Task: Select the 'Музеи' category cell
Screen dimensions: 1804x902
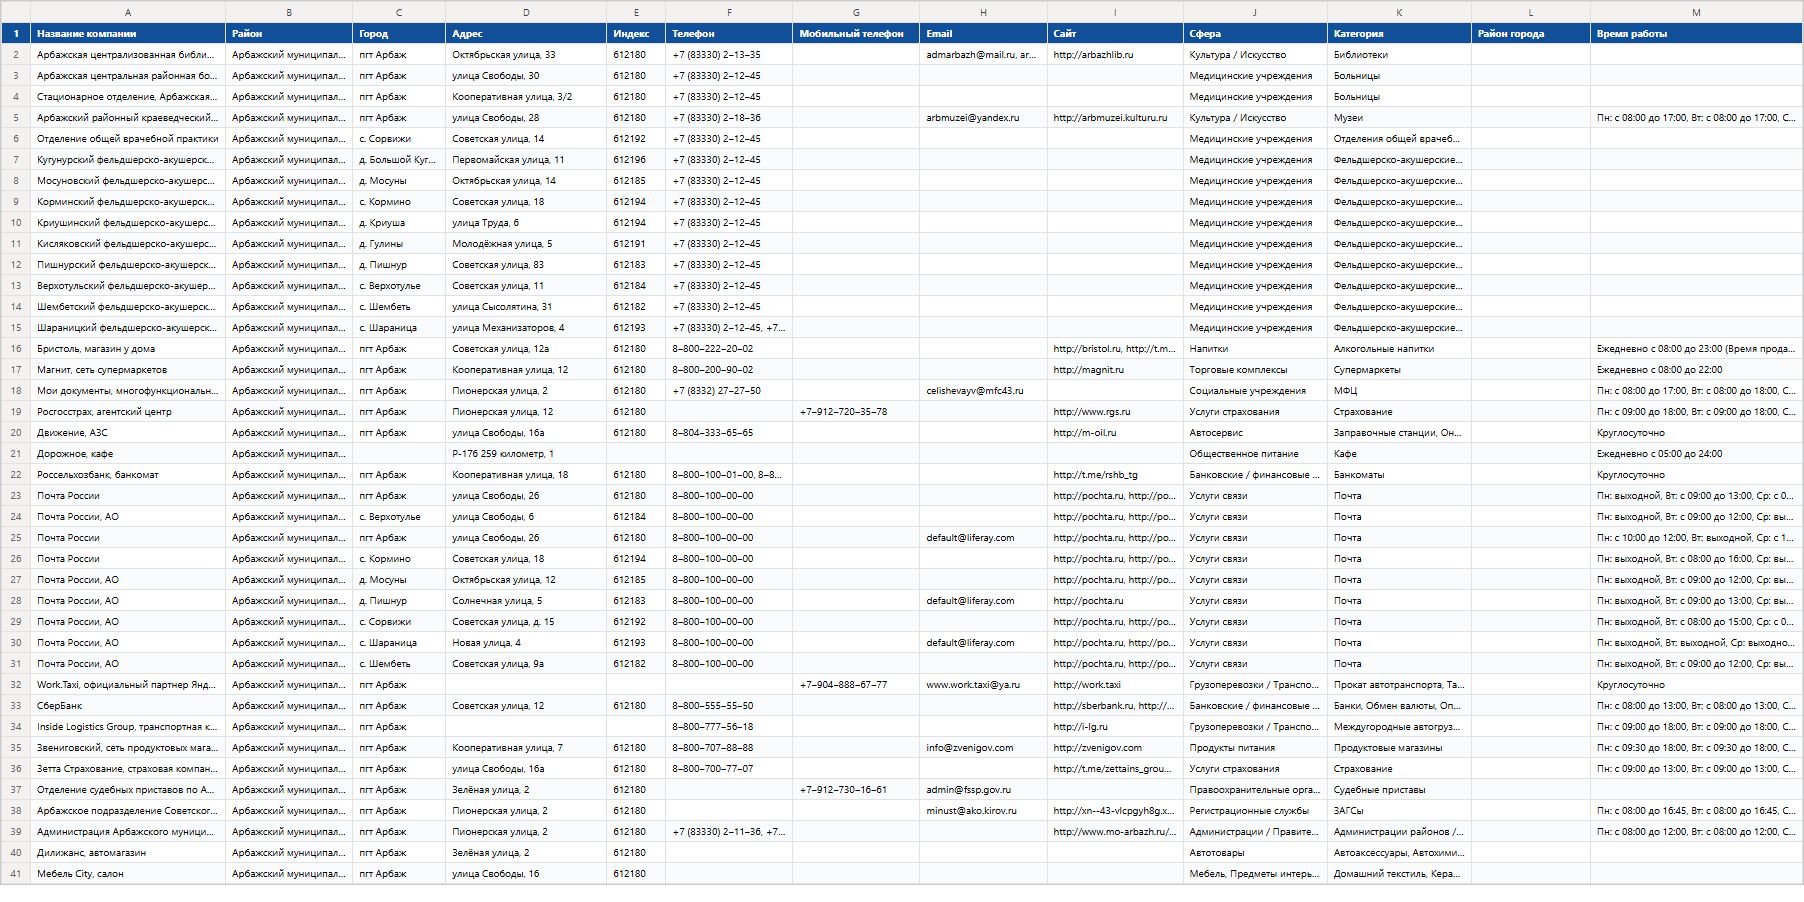Action: tap(1399, 118)
